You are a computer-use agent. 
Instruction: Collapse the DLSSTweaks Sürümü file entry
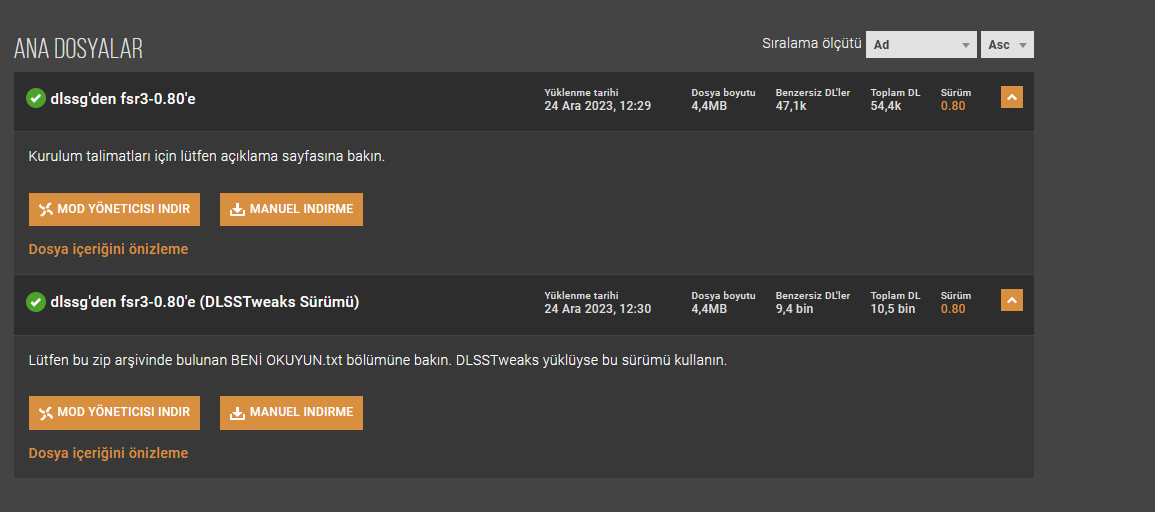pos(1011,300)
